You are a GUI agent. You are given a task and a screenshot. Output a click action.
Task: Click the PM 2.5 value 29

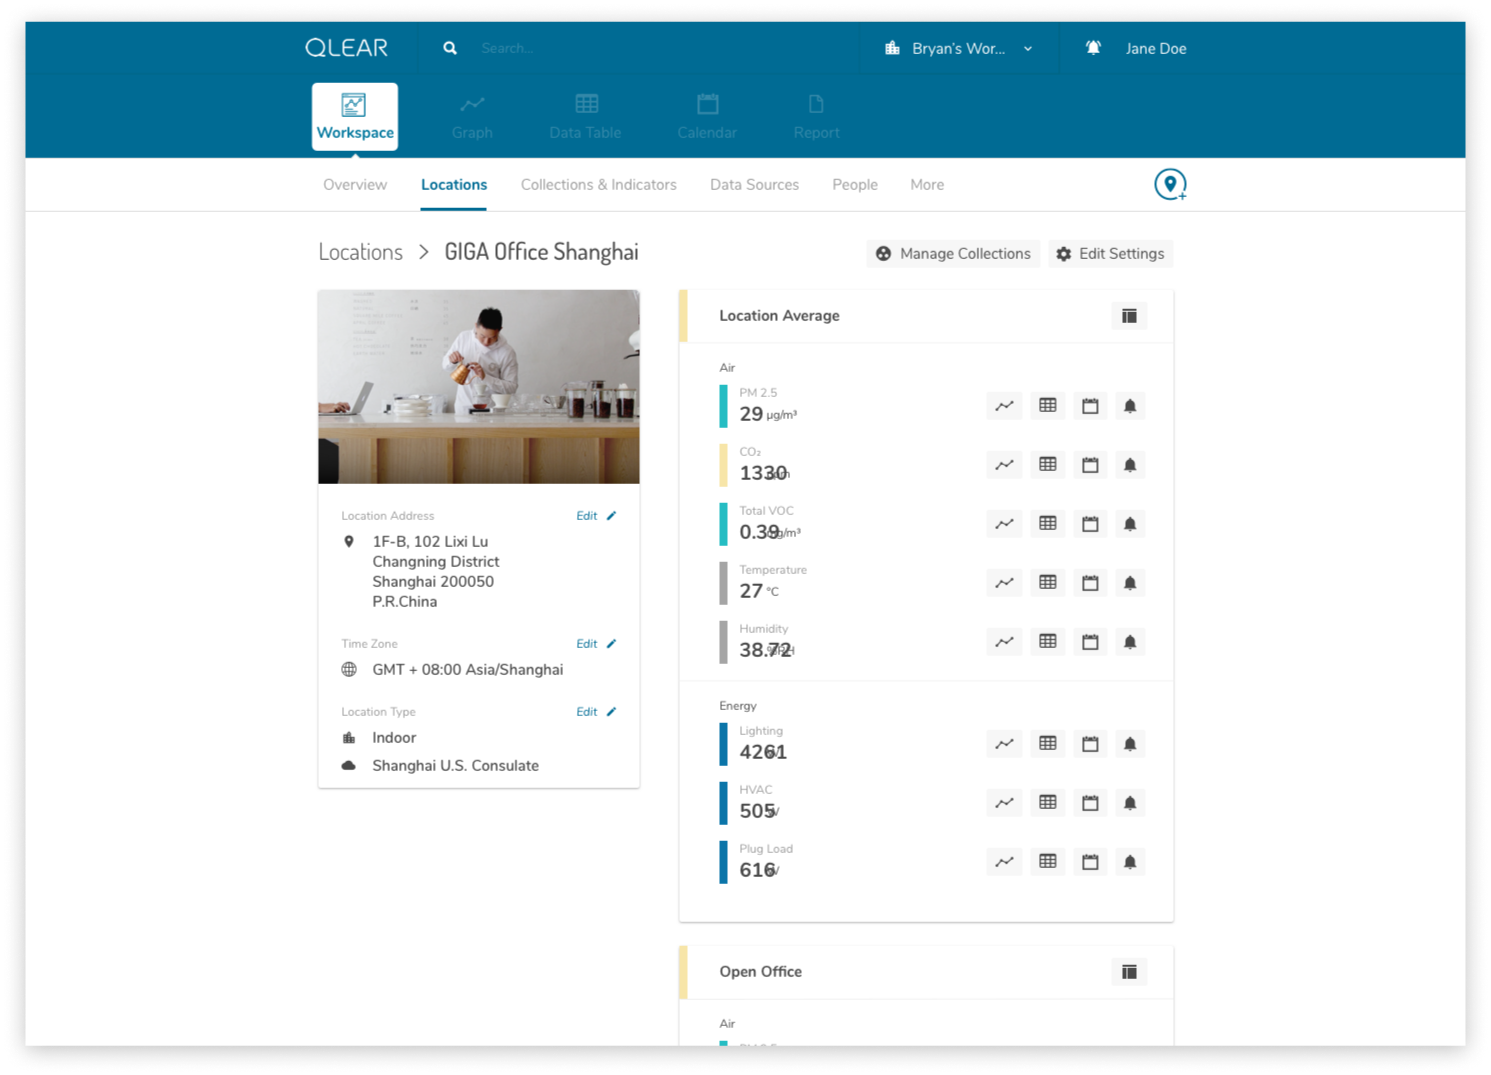coord(751,414)
